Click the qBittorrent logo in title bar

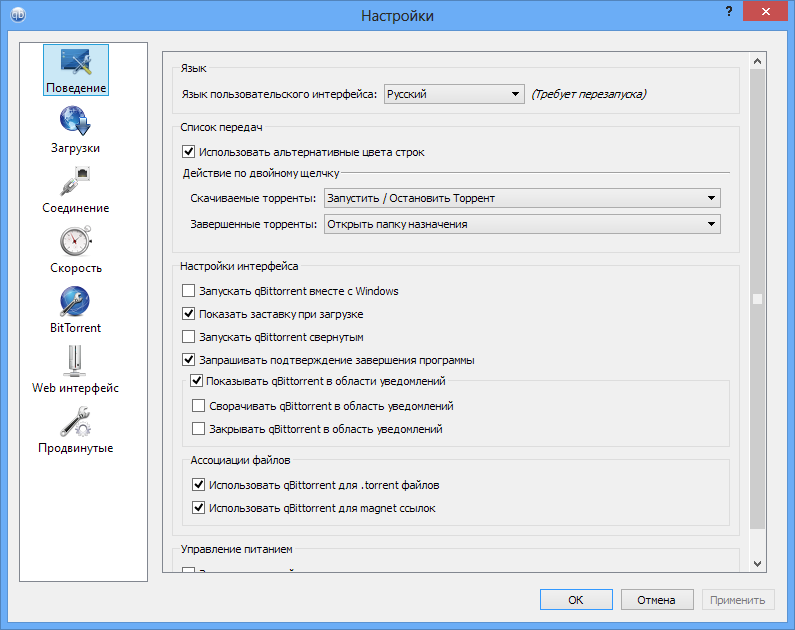click(18, 15)
